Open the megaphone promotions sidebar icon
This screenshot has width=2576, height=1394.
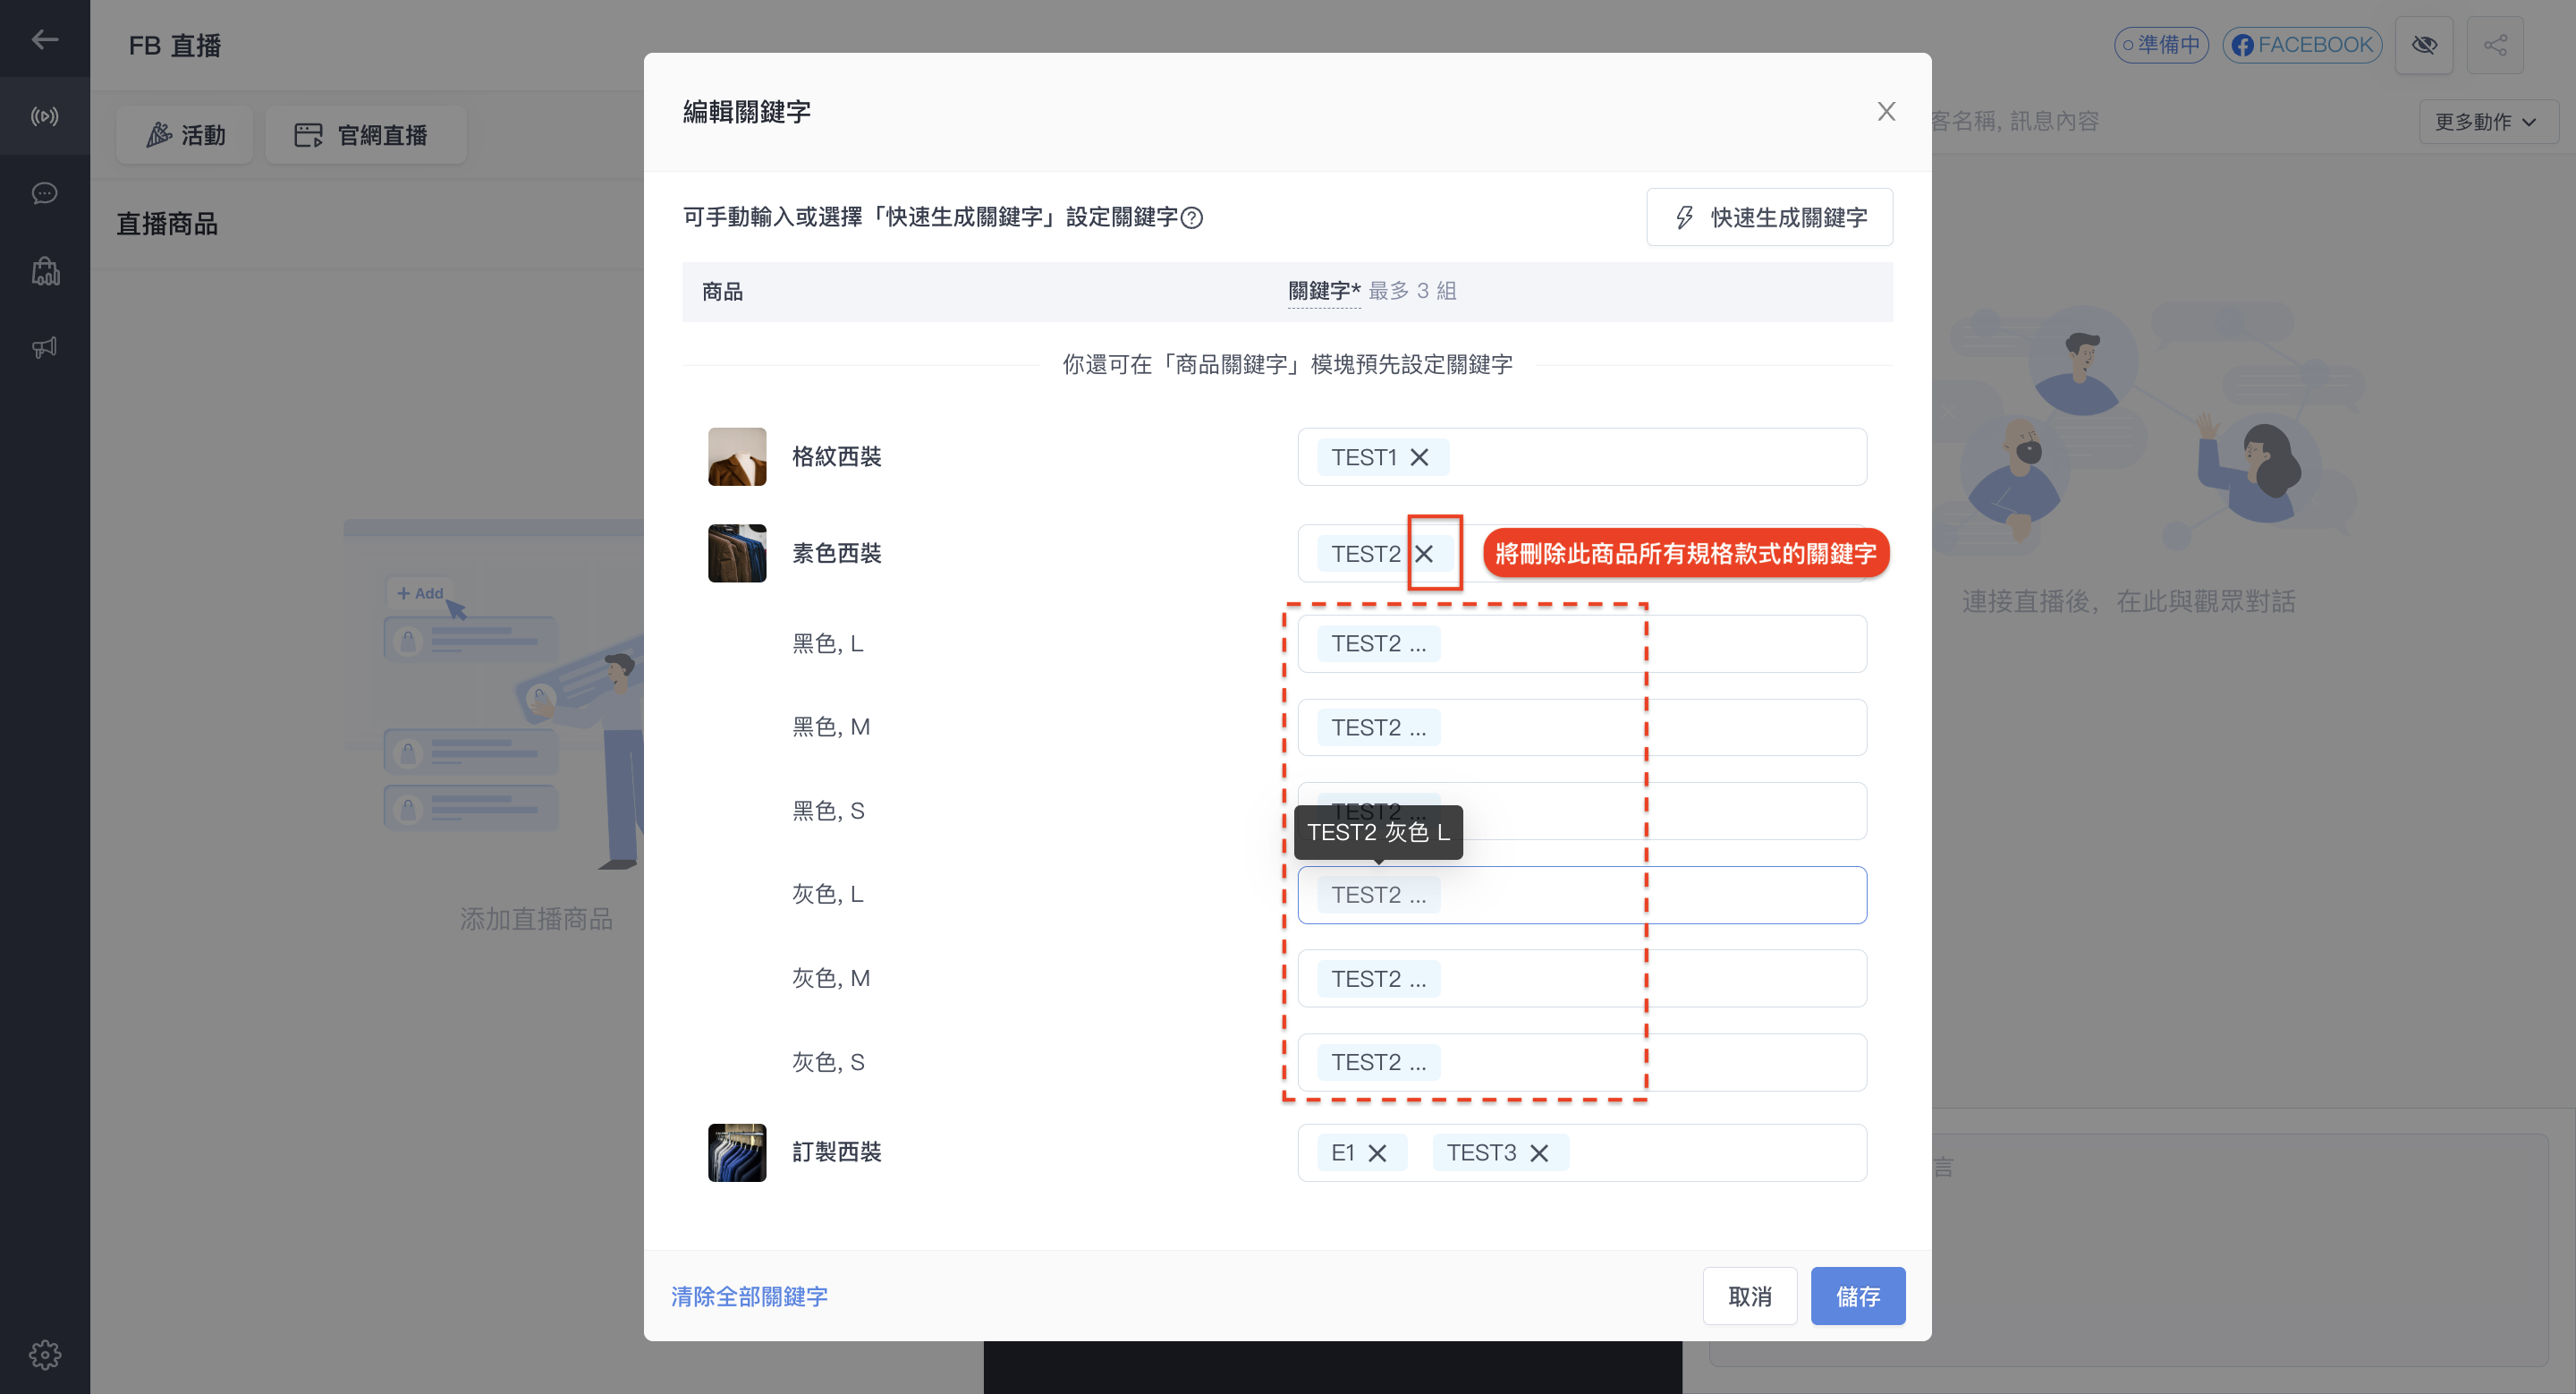(44, 348)
